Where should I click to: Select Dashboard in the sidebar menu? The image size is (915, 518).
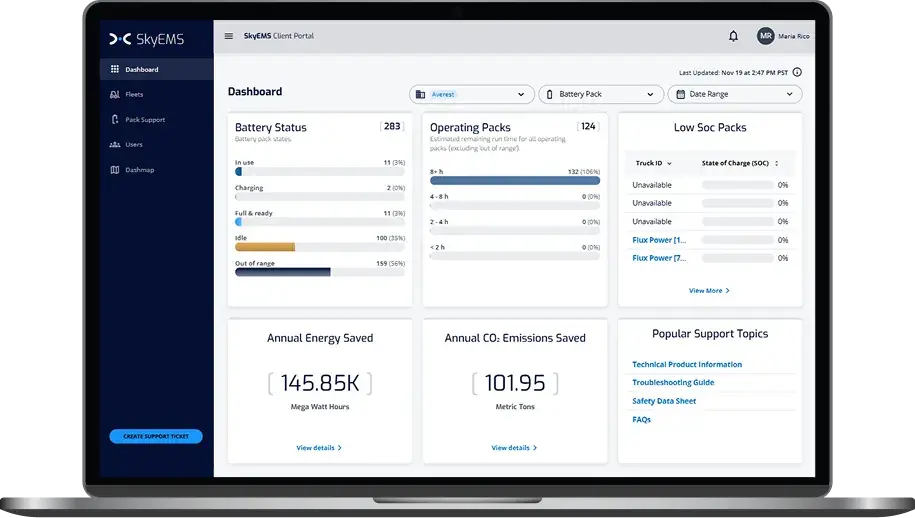[x=156, y=69]
